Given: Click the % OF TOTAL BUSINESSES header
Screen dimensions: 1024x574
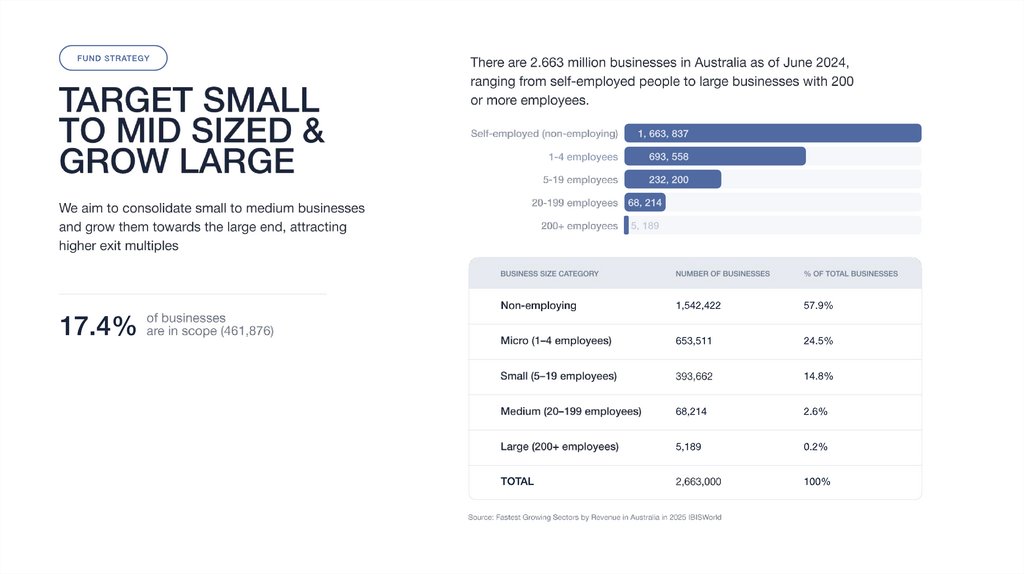Looking at the screenshot, I should [x=850, y=273].
